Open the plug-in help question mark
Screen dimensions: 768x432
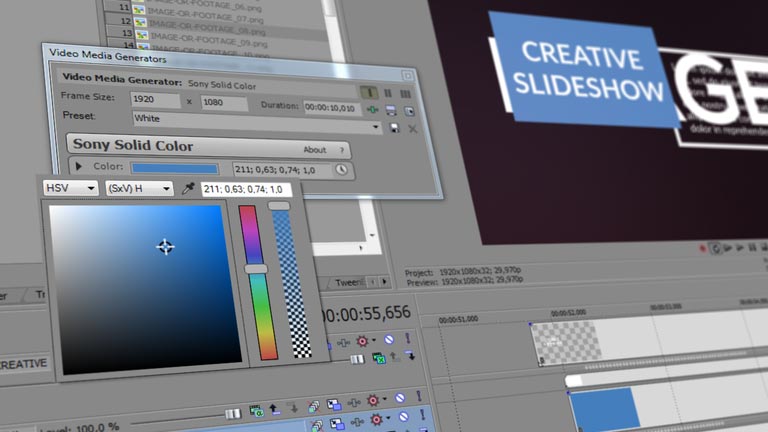(342, 150)
